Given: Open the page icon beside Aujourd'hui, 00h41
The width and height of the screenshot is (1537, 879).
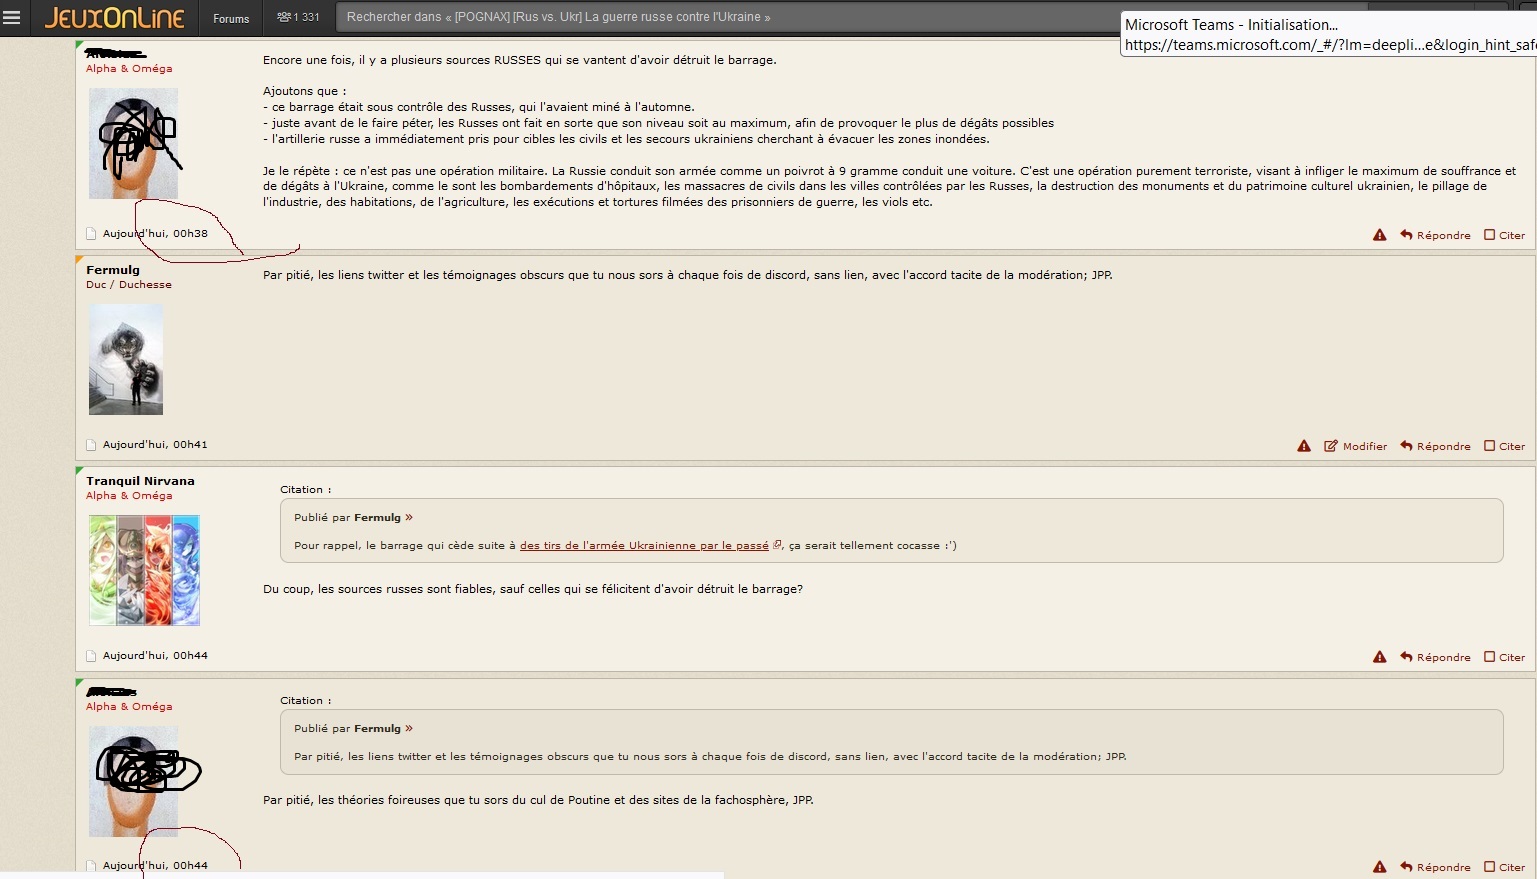Looking at the screenshot, I should 92,445.
